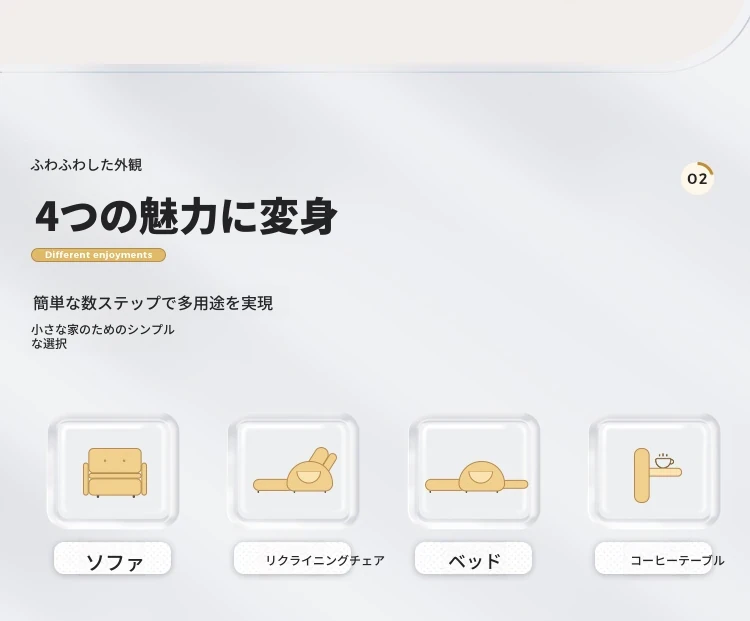Click the domed cushion on the bed icon
This screenshot has height=621, width=750.
481,475
